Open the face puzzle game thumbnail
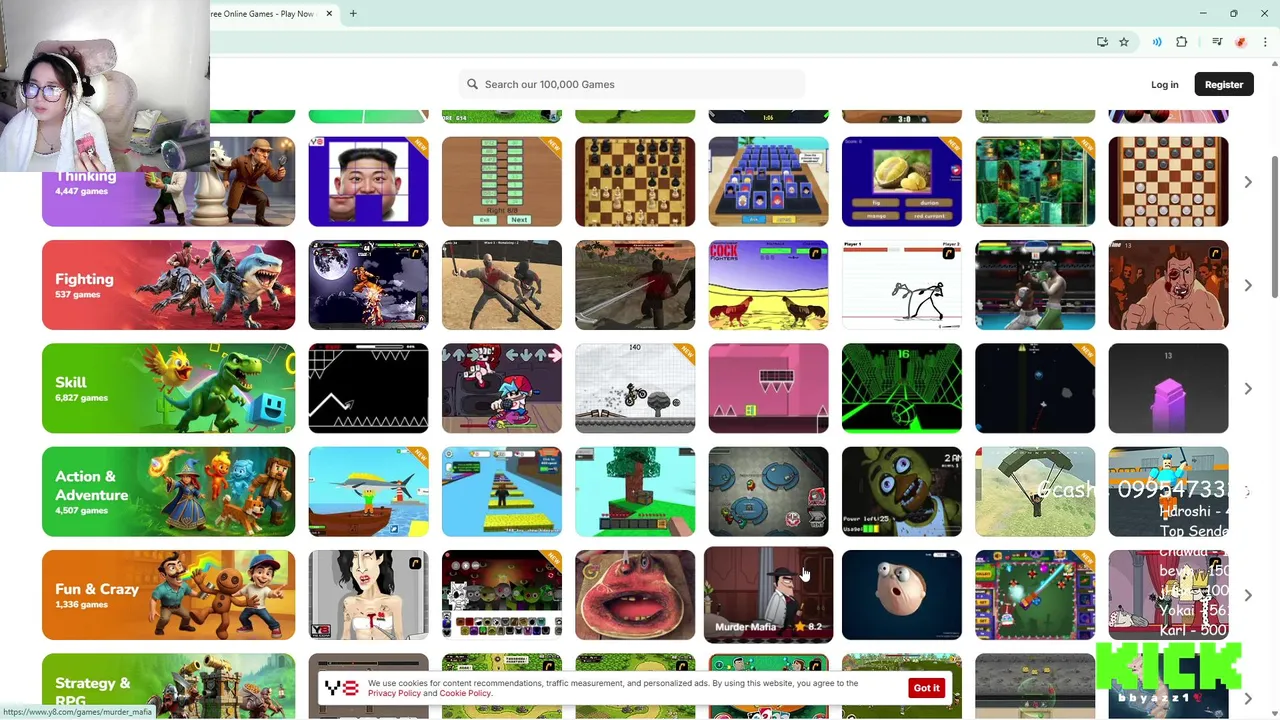 click(x=368, y=182)
